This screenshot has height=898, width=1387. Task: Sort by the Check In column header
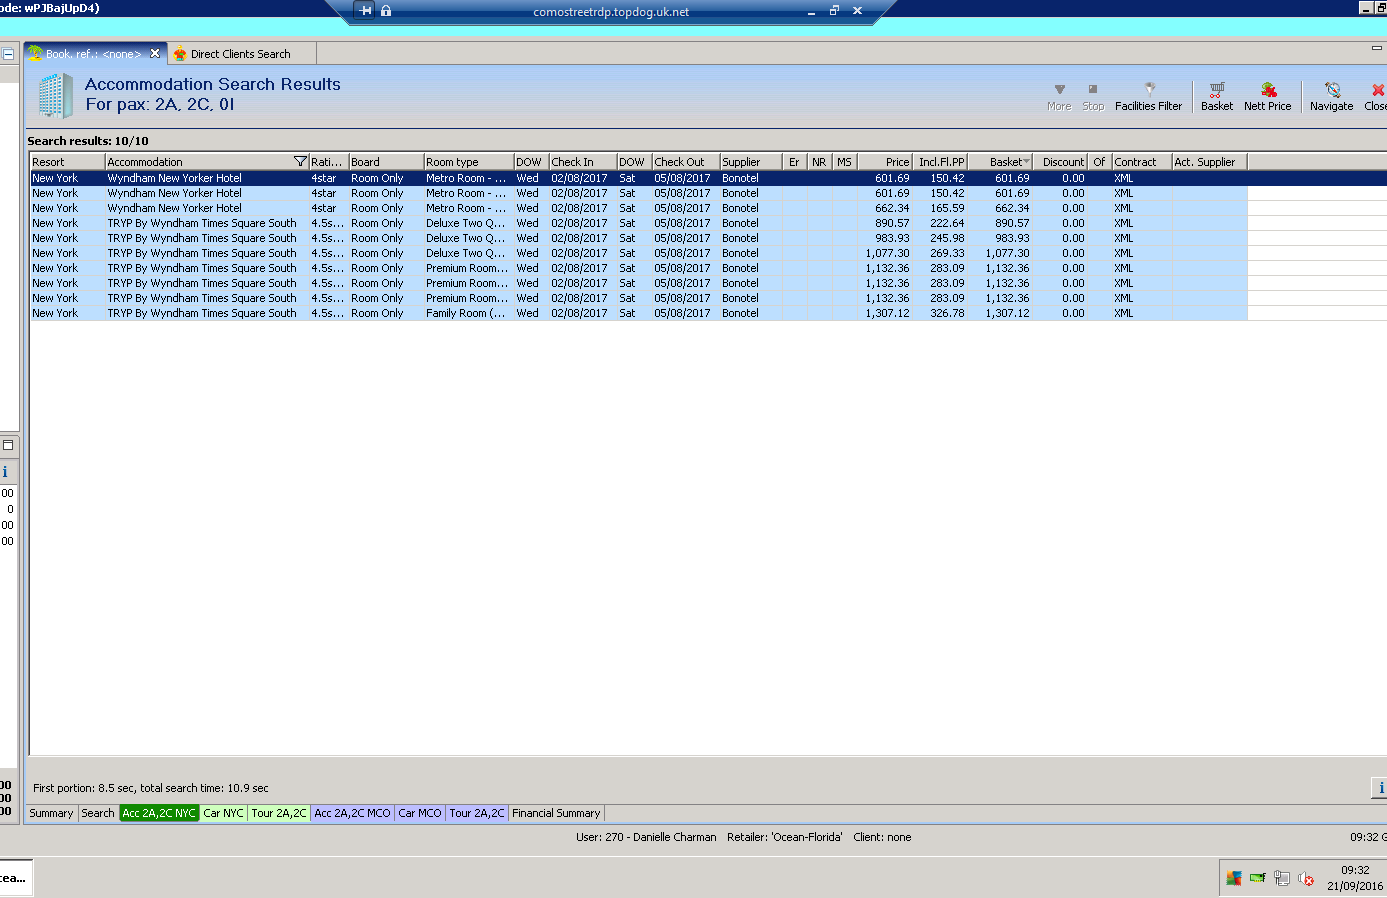click(583, 162)
